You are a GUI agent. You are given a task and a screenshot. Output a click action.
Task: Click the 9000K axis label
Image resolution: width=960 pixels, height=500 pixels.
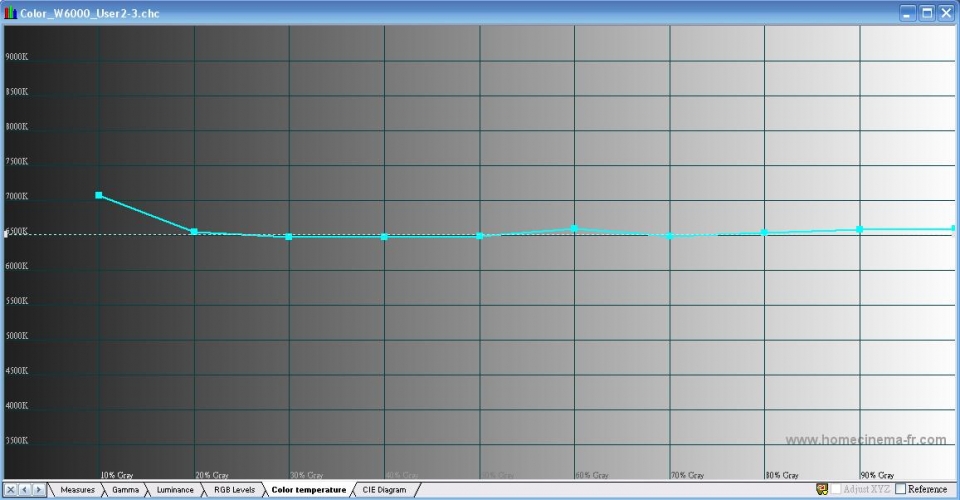pyautogui.click(x=17, y=57)
